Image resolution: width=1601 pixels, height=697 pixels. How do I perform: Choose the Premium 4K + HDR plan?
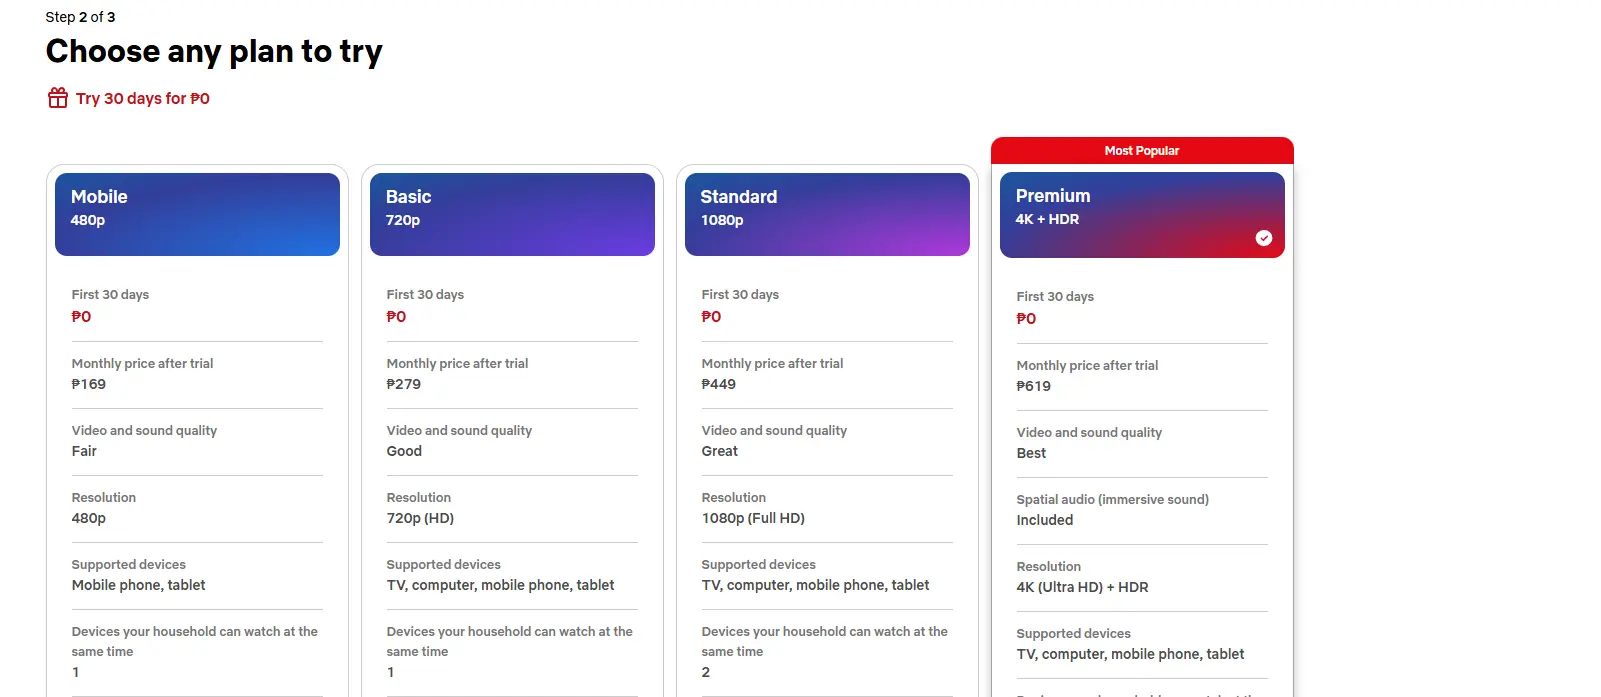1142,215
